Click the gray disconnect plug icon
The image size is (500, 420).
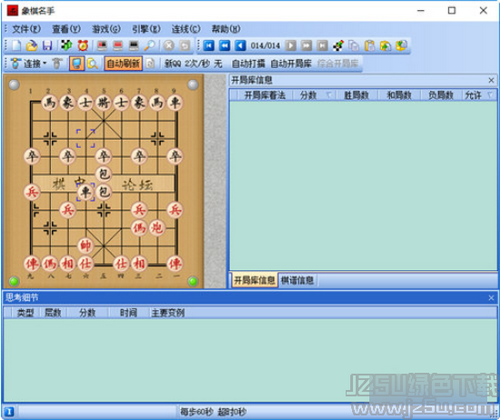click(57, 63)
